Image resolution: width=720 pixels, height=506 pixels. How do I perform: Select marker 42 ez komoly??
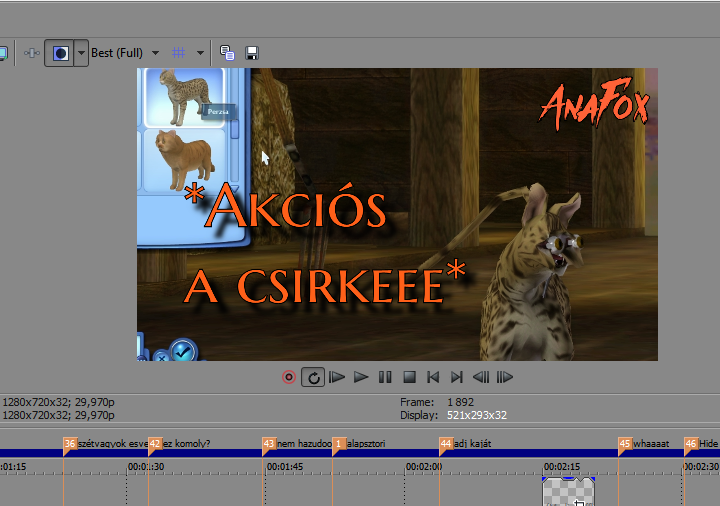[x=155, y=444]
